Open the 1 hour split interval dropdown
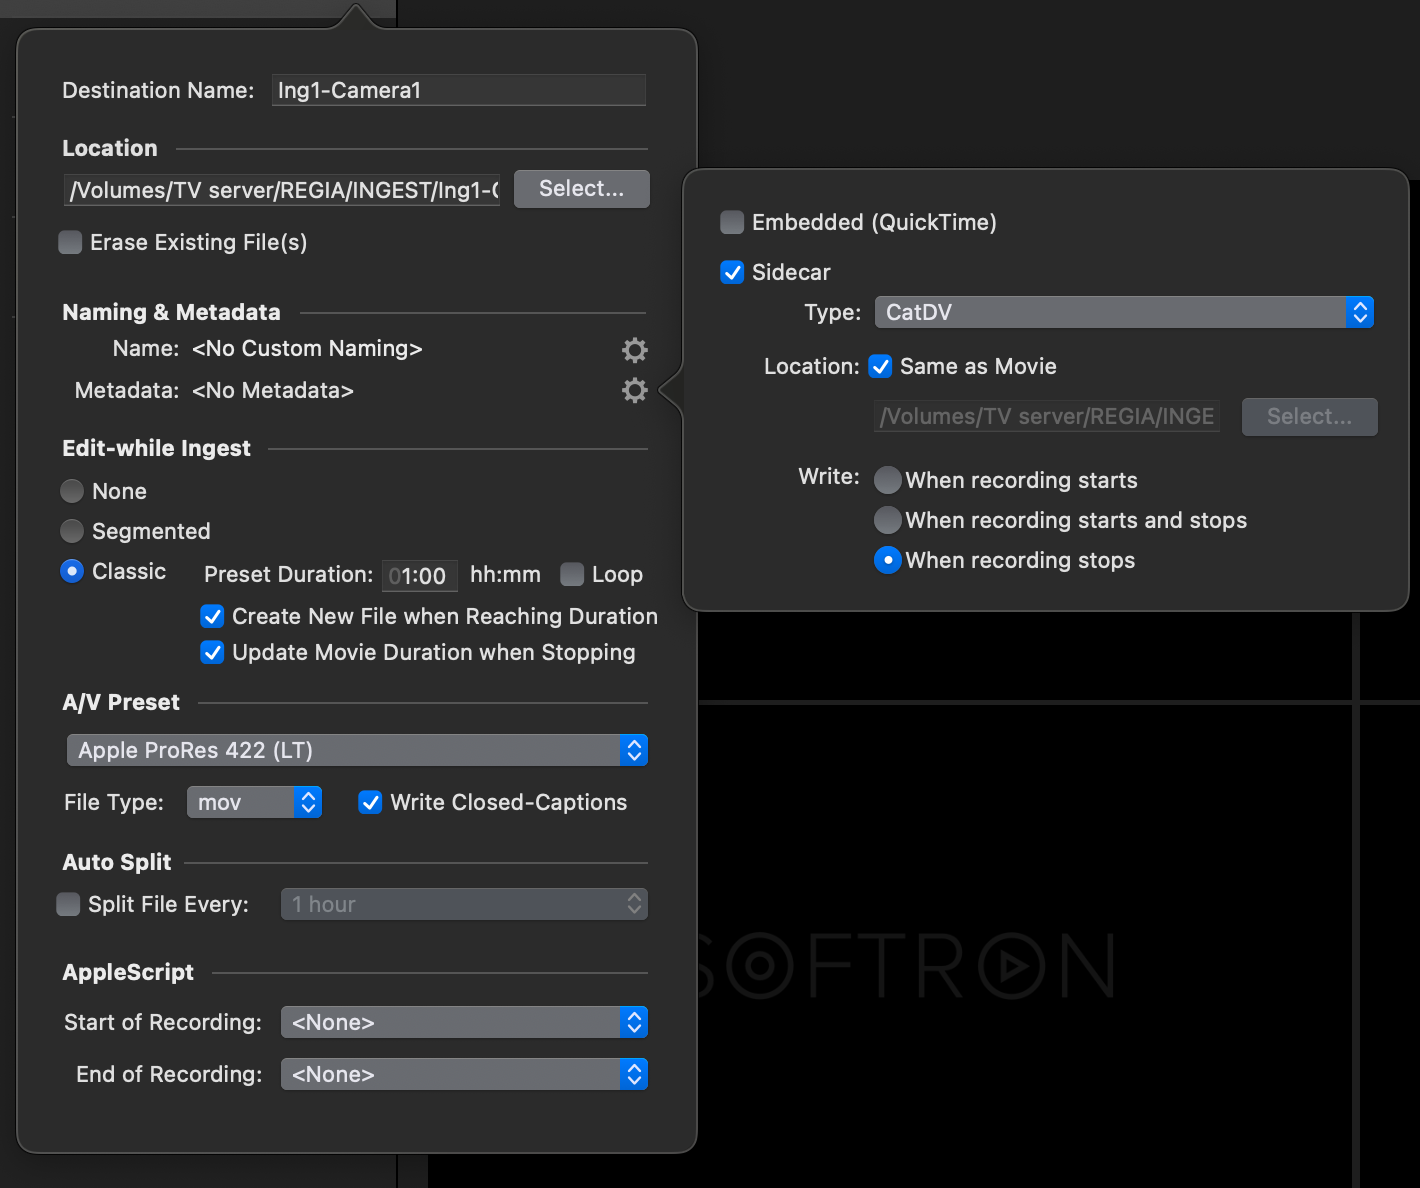Screen dimensions: 1420x1188 point(464,904)
